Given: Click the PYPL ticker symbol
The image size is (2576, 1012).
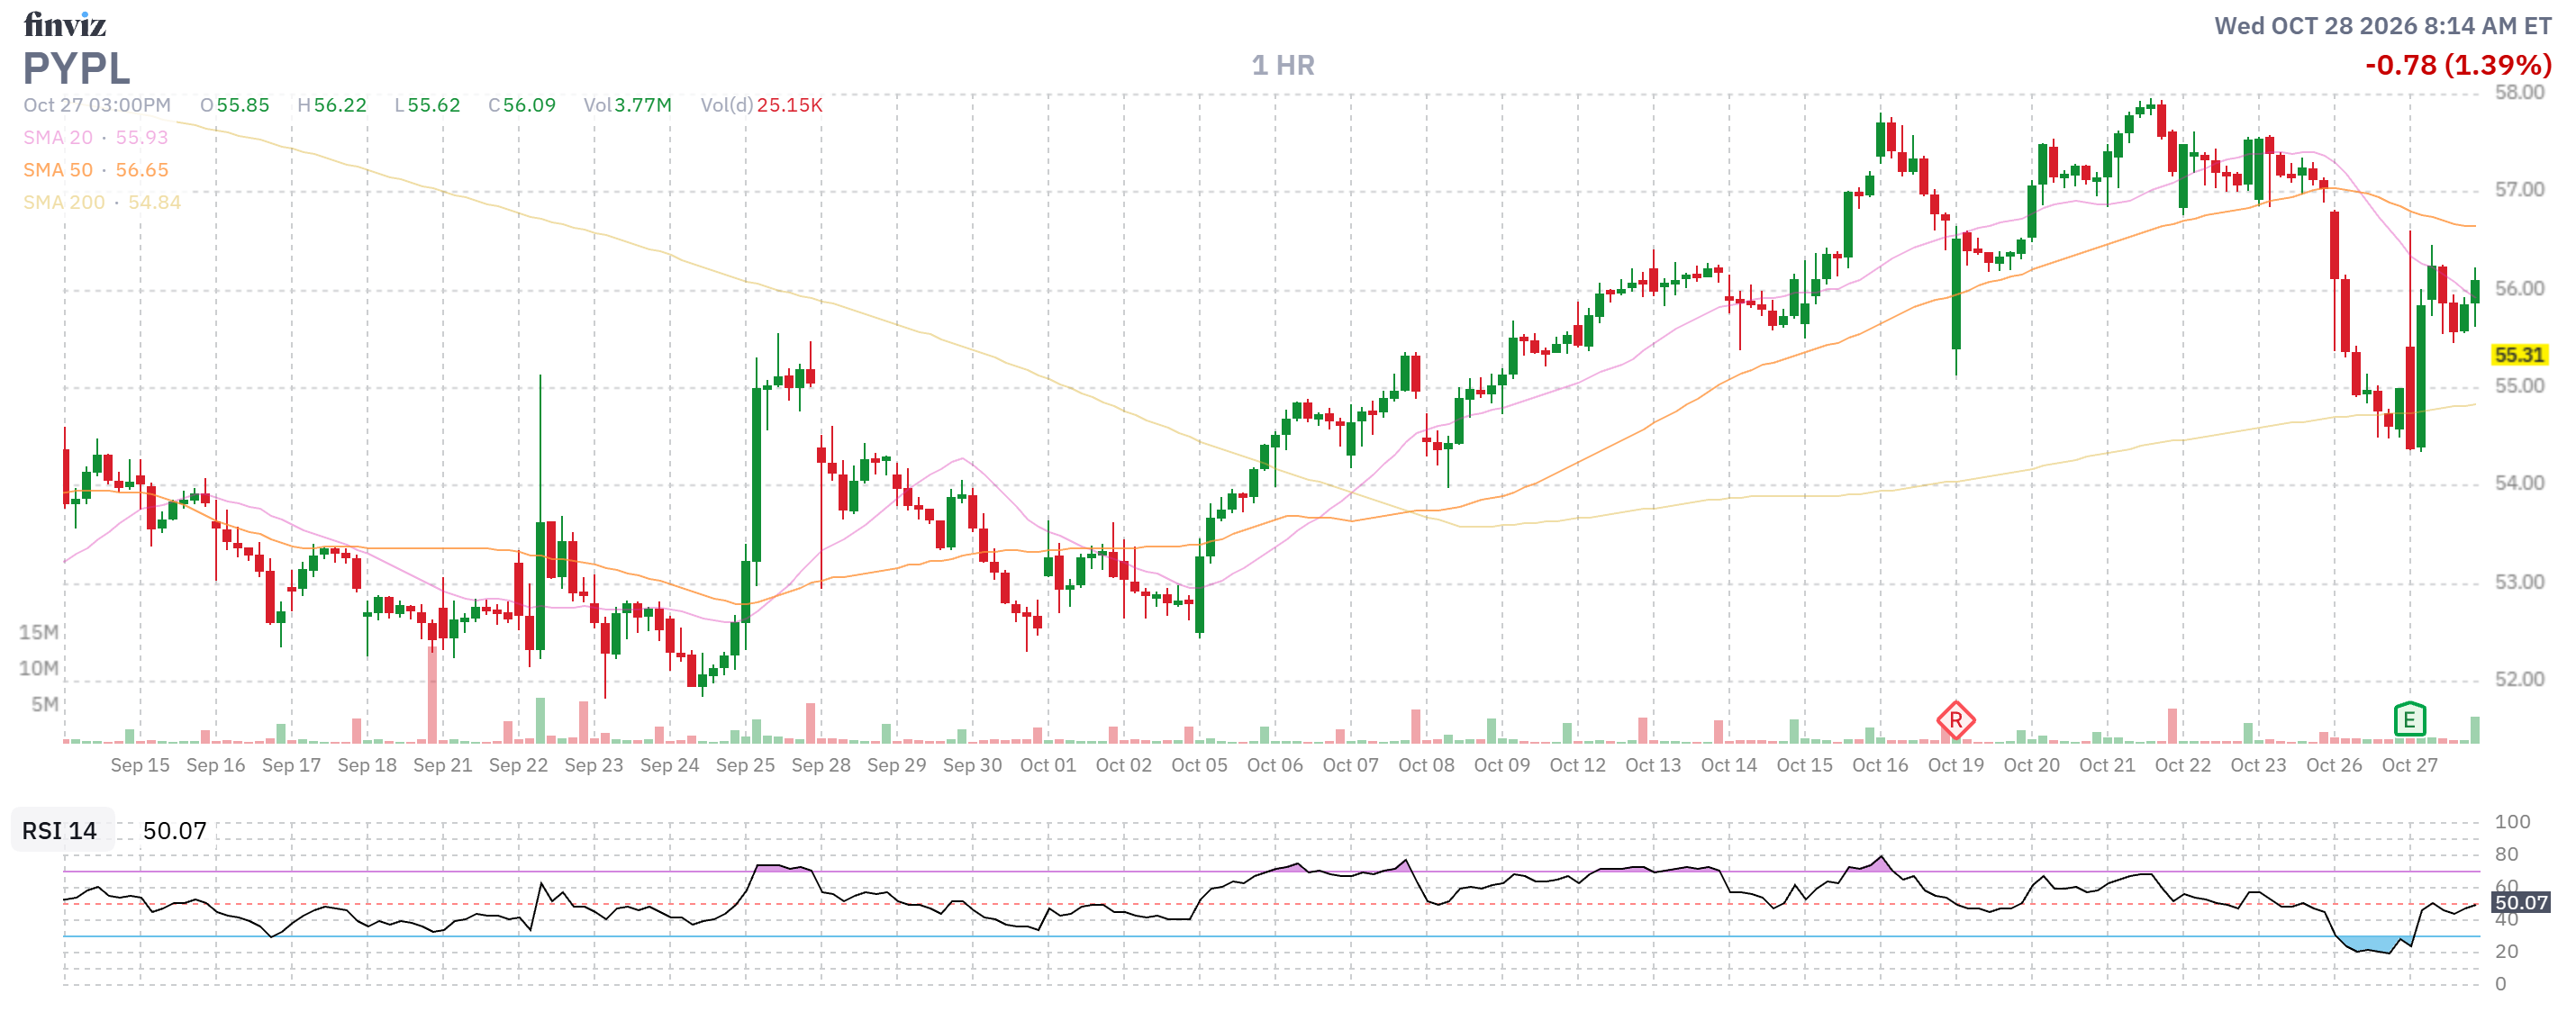Looking at the screenshot, I should [77, 68].
